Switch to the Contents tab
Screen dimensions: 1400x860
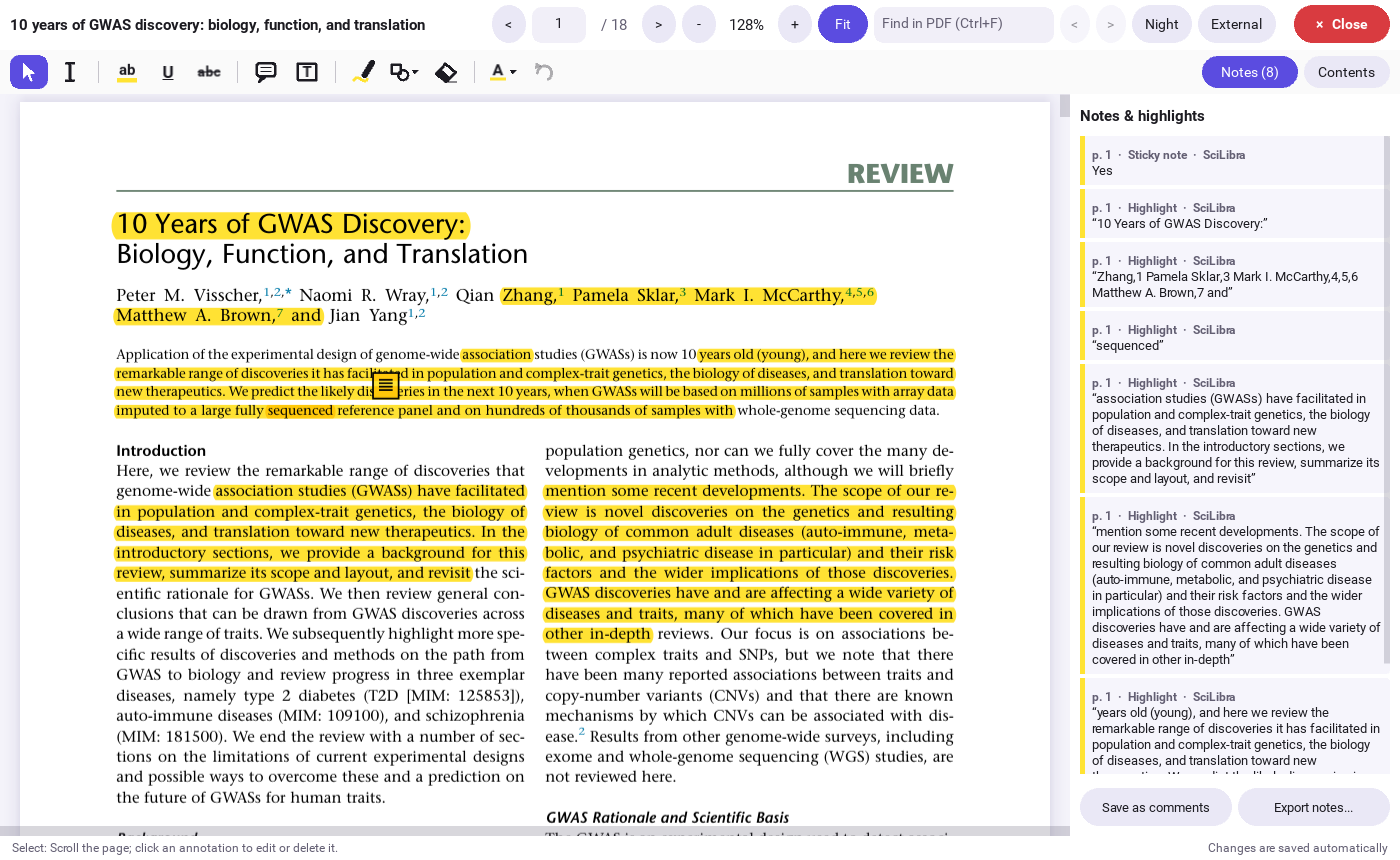[x=1347, y=72]
